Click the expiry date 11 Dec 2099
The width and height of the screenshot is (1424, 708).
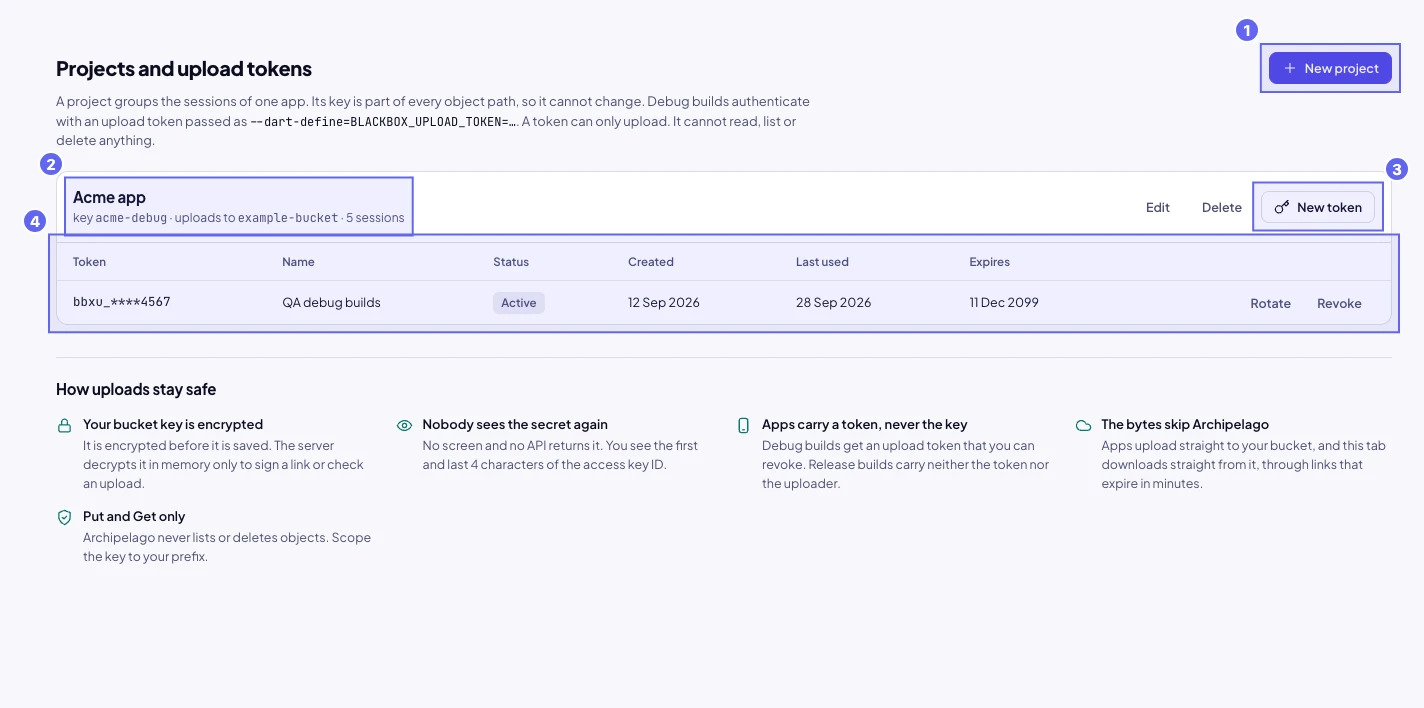coord(1004,302)
